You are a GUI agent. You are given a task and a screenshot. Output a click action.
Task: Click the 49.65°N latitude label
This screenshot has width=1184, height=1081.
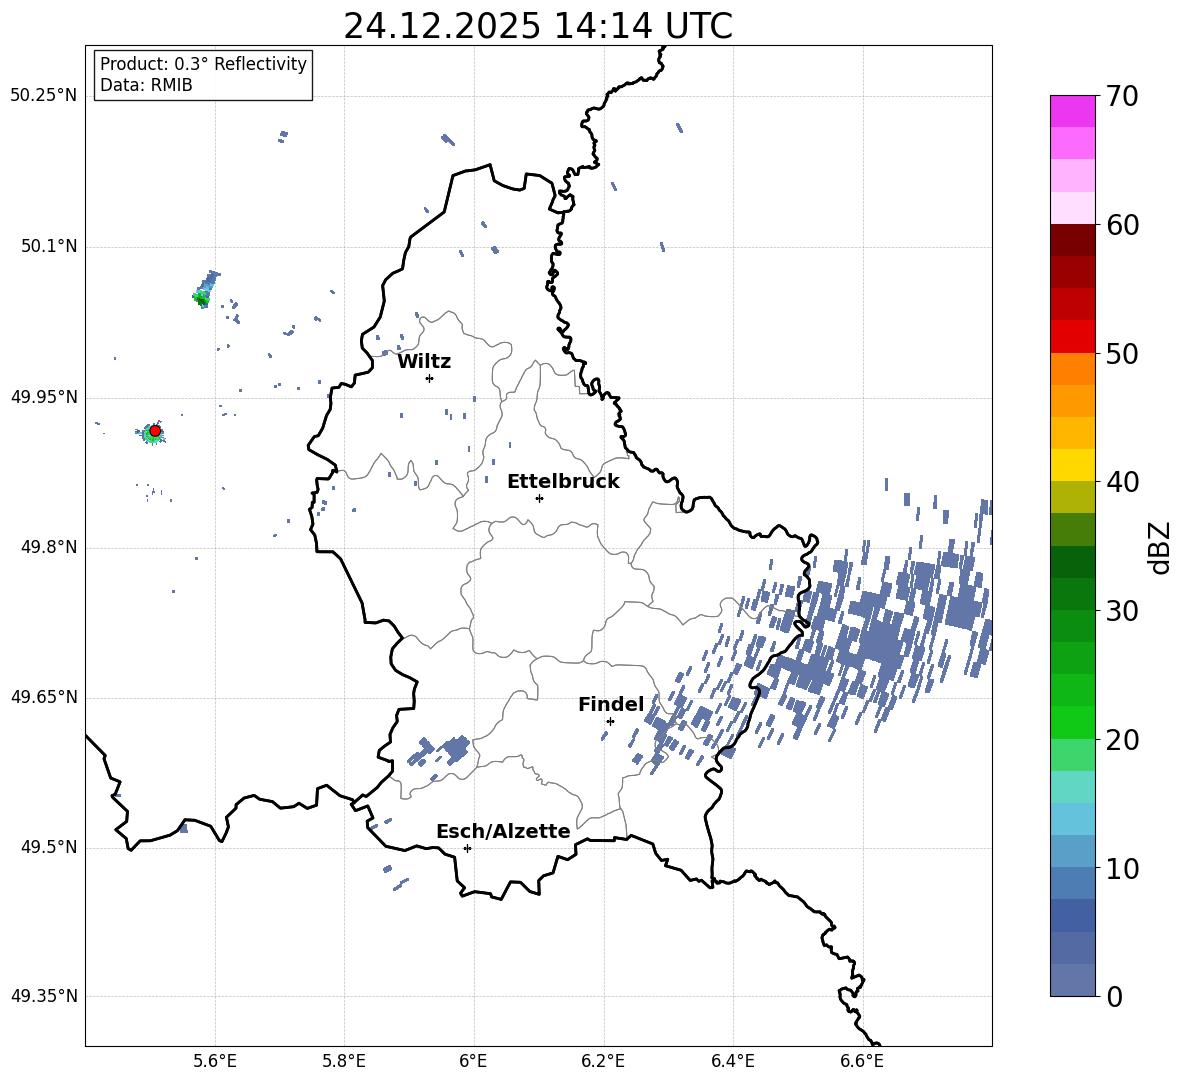pyautogui.click(x=44, y=697)
